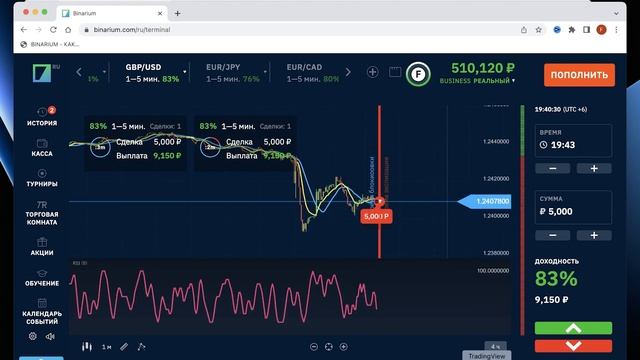
Task: Select the EUR/JPY asset tab
Action: point(233,73)
